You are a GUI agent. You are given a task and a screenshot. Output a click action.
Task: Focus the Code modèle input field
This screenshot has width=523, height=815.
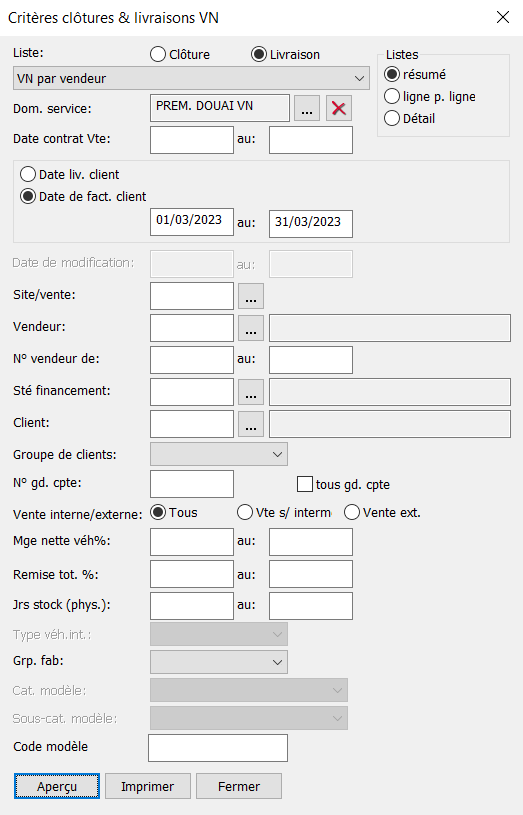click(x=218, y=748)
